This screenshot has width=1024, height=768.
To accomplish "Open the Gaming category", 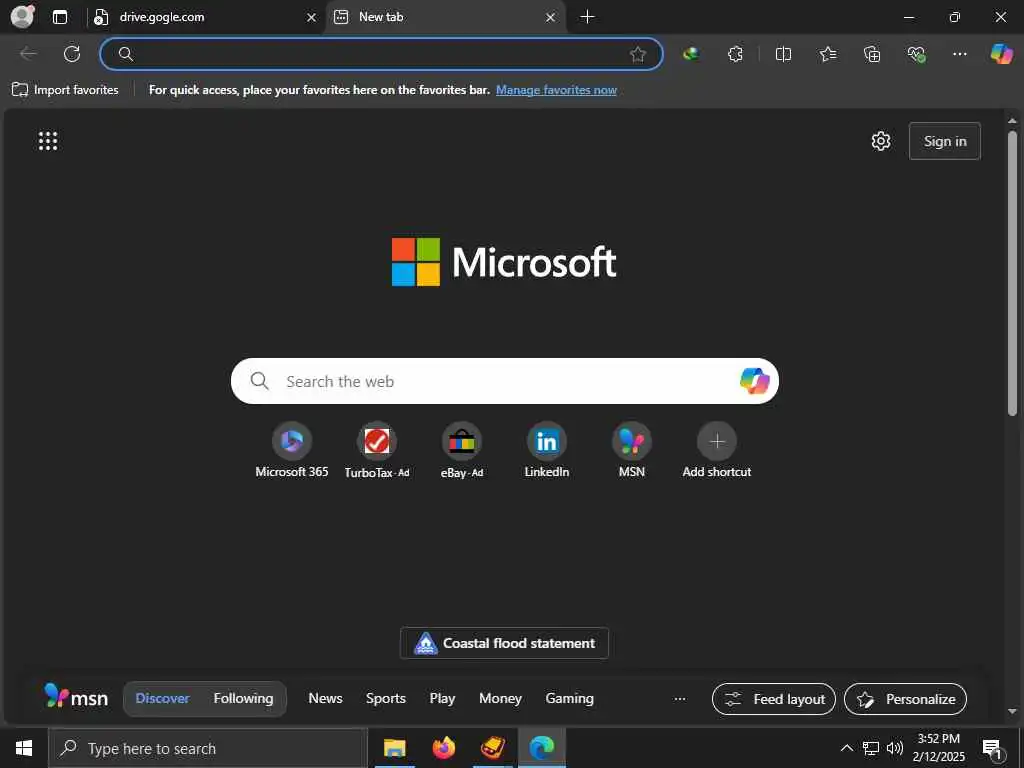I will [569, 698].
